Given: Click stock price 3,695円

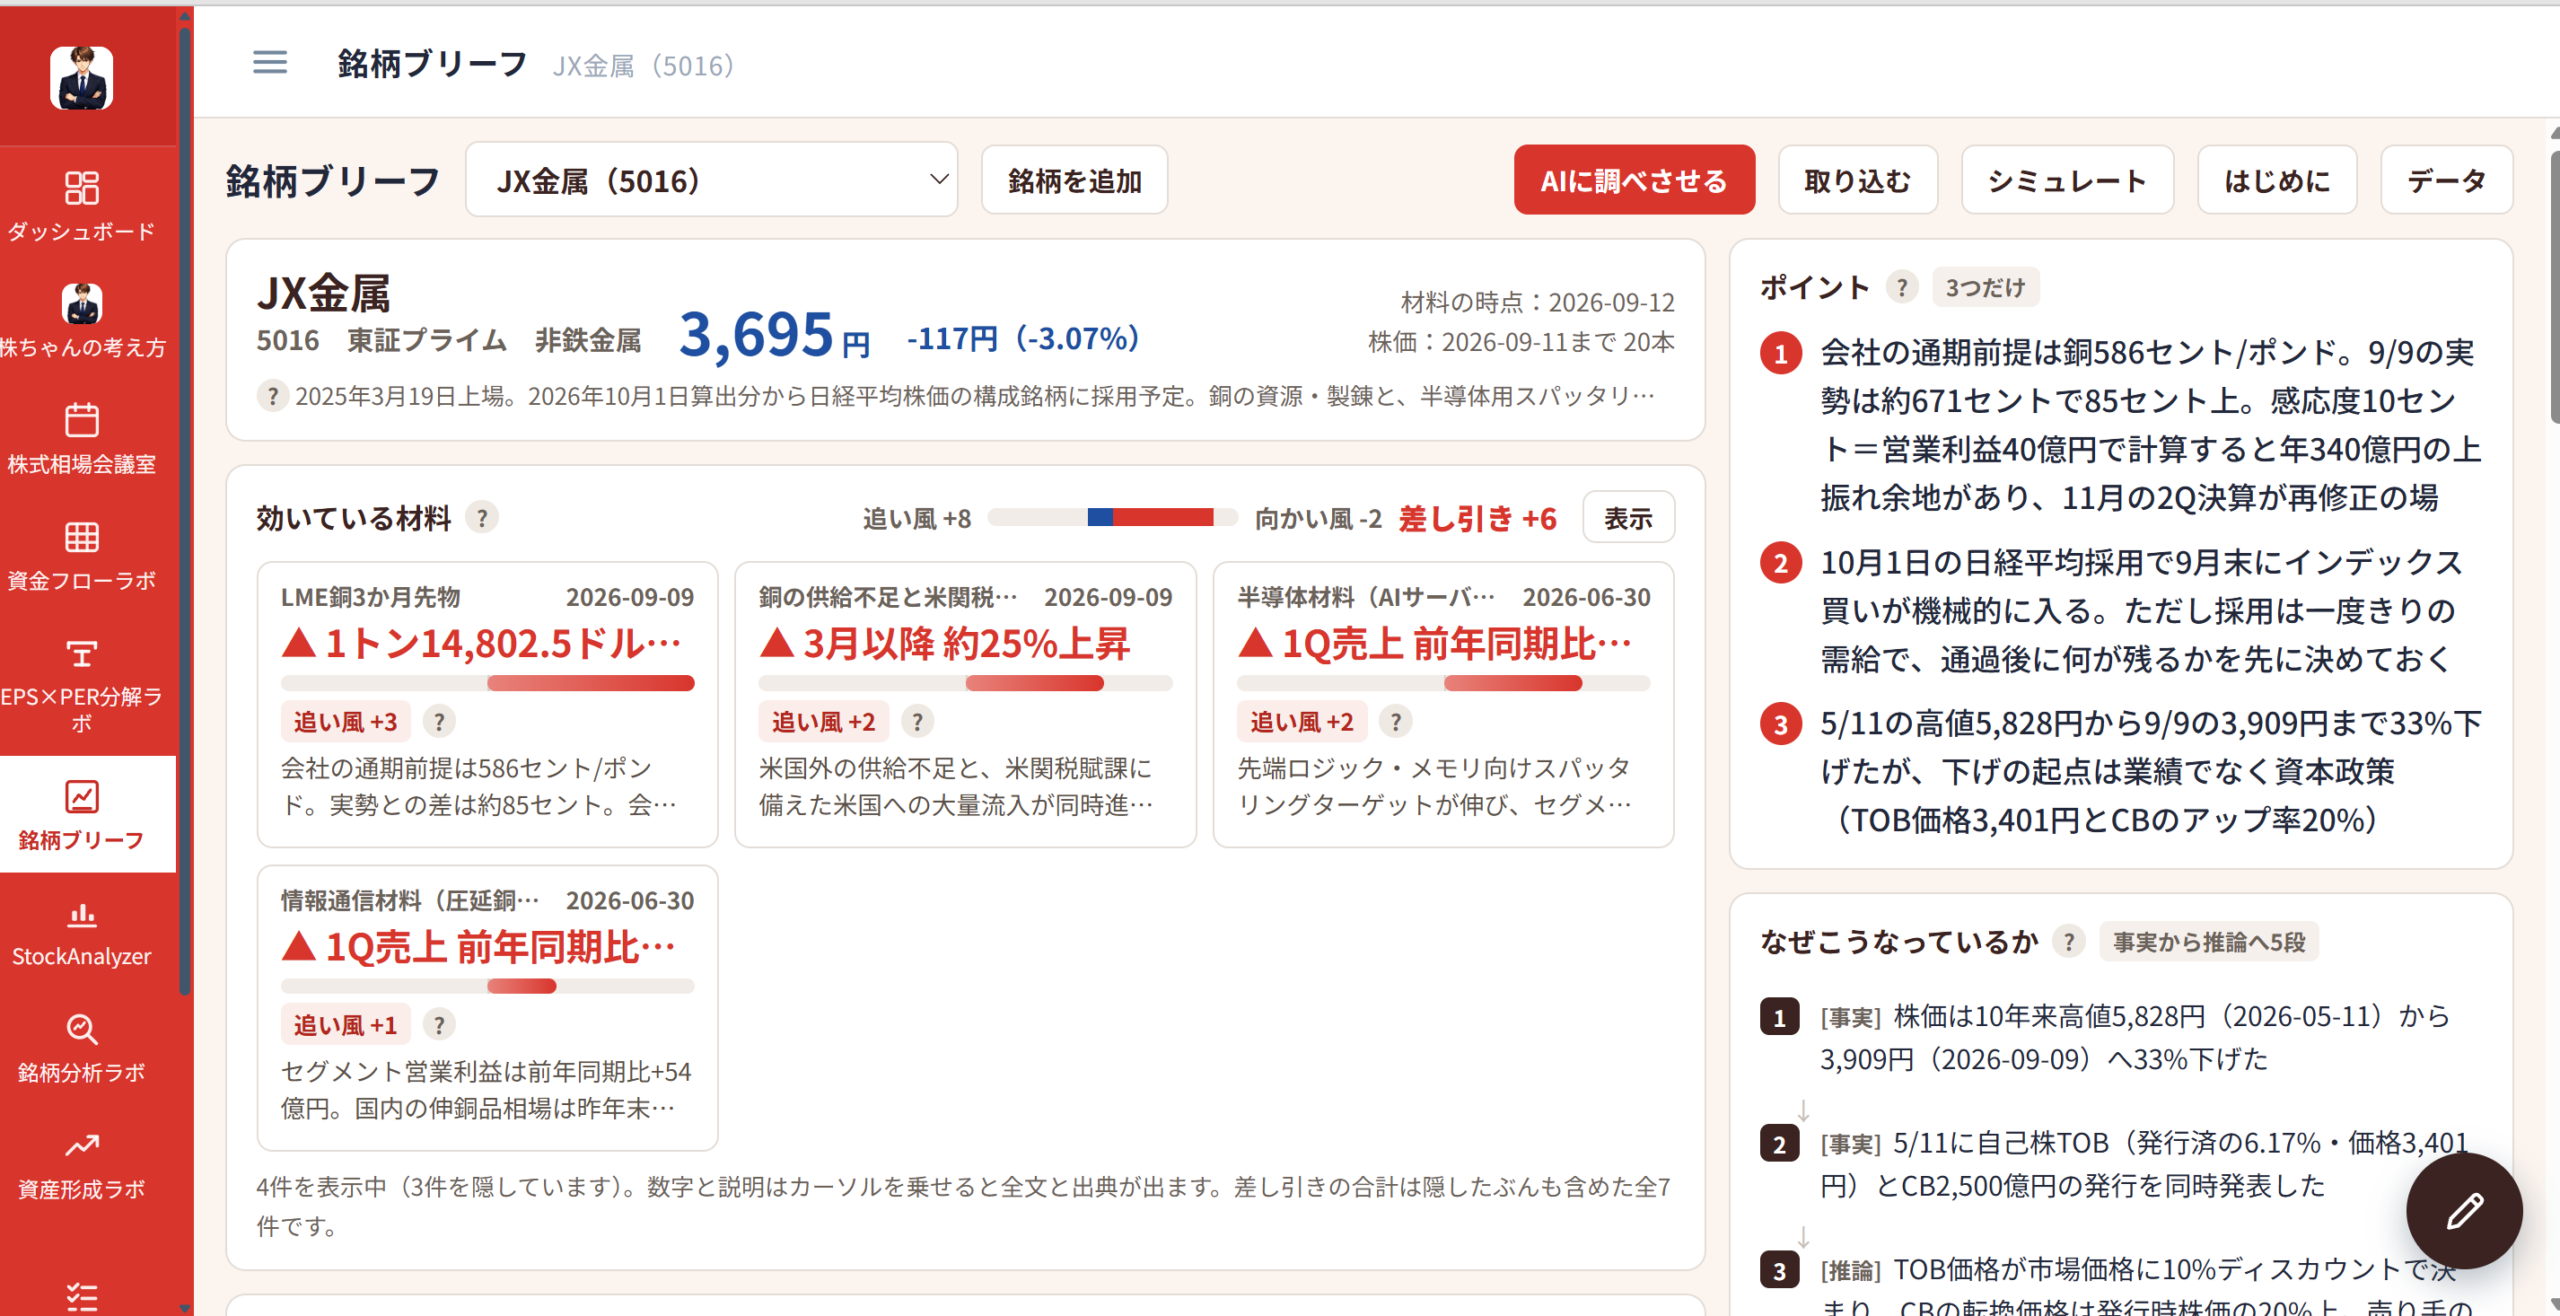Looking at the screenshot, I should (x=774, y=334).
